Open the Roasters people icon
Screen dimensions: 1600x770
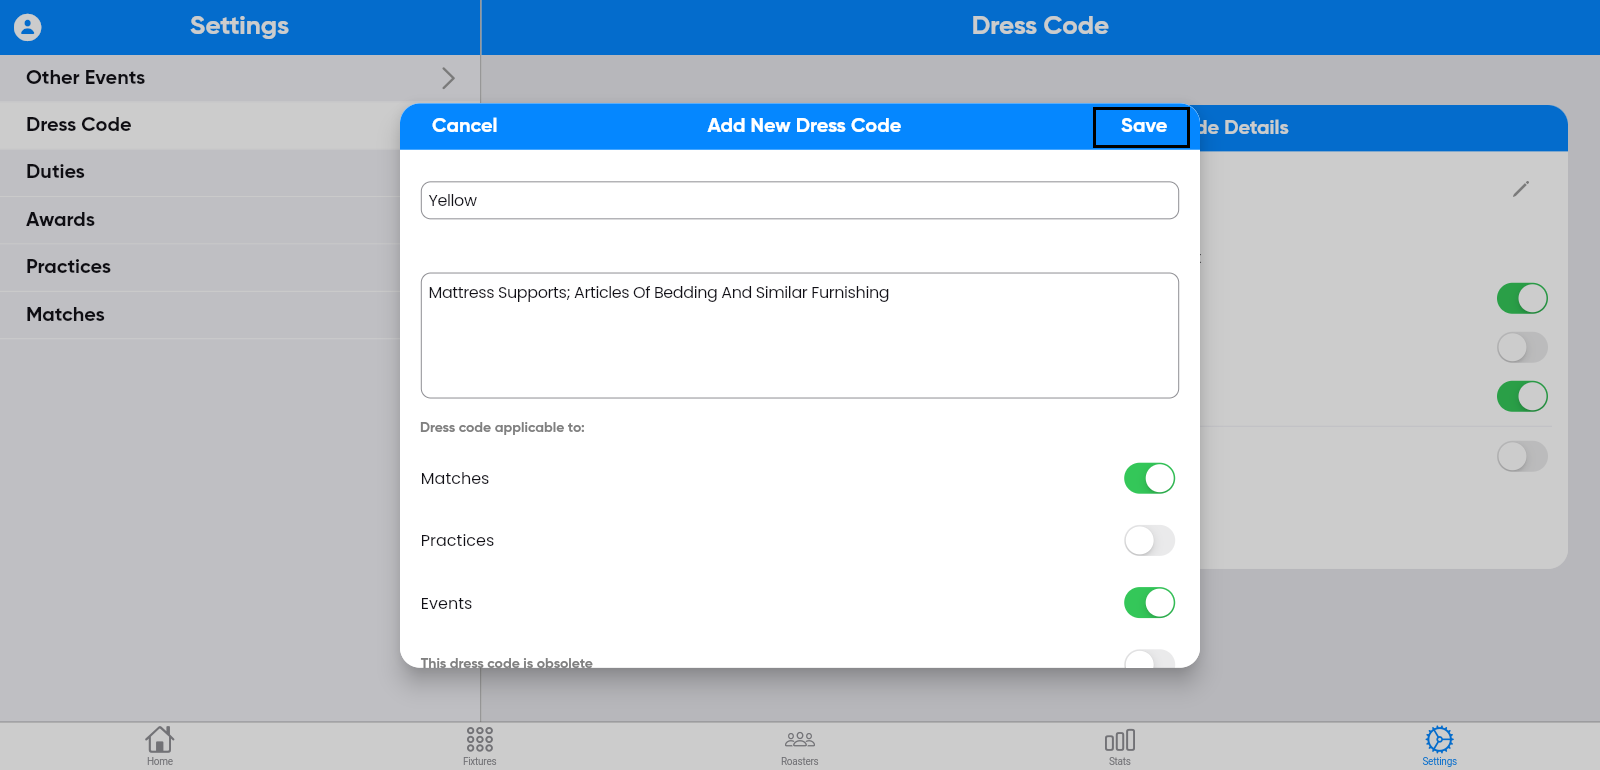coord(800,740)
